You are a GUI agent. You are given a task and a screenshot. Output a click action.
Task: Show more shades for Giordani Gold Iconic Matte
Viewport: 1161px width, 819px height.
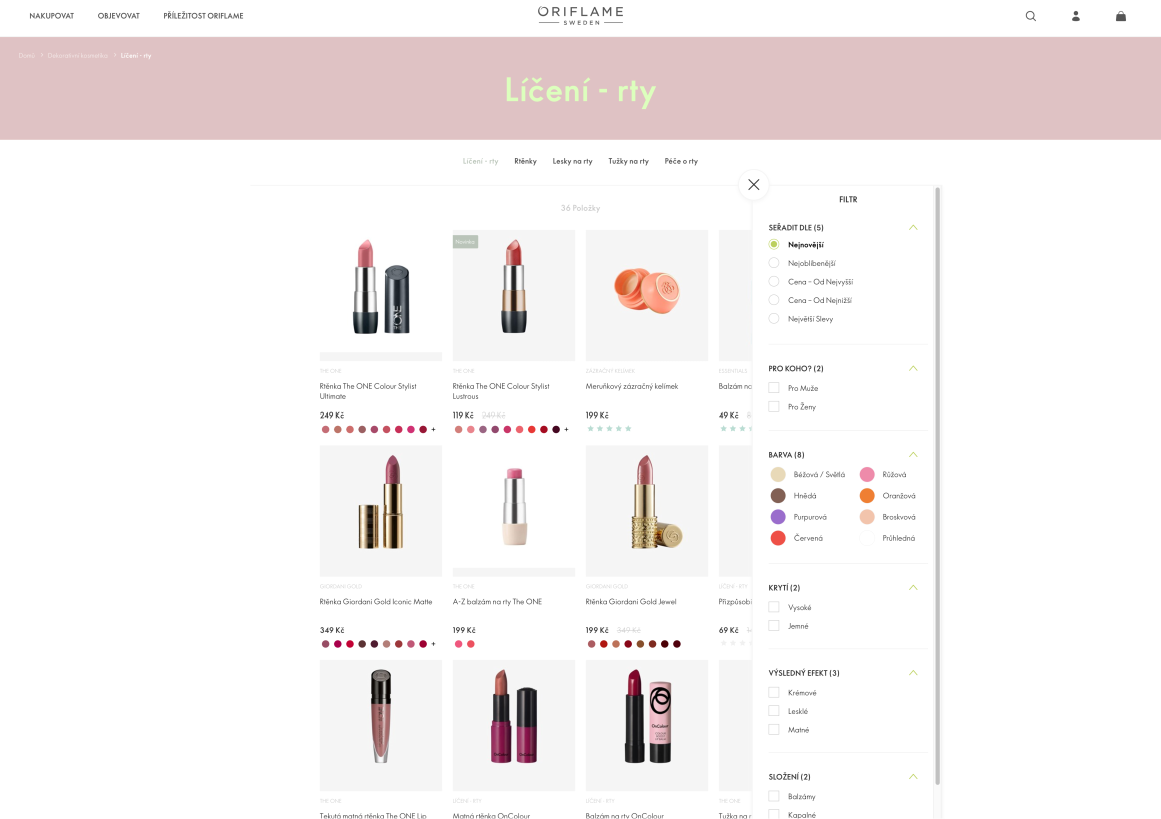[x=434, y=644]
